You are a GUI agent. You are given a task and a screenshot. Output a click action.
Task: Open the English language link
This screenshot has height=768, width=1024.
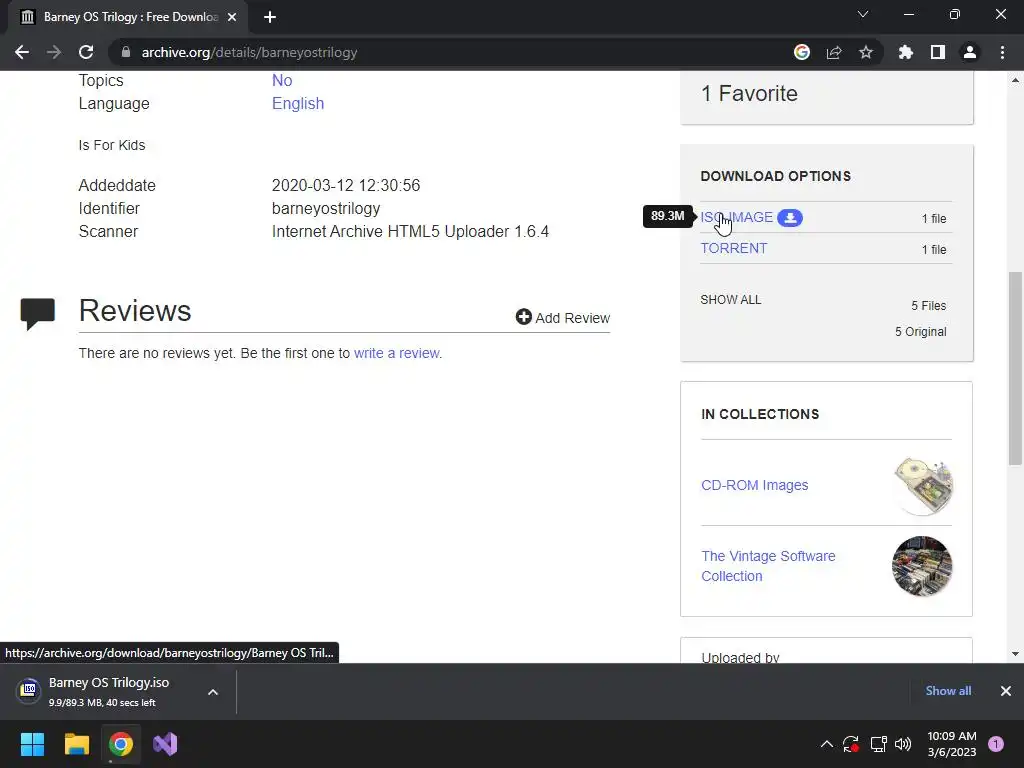[298, 104]
